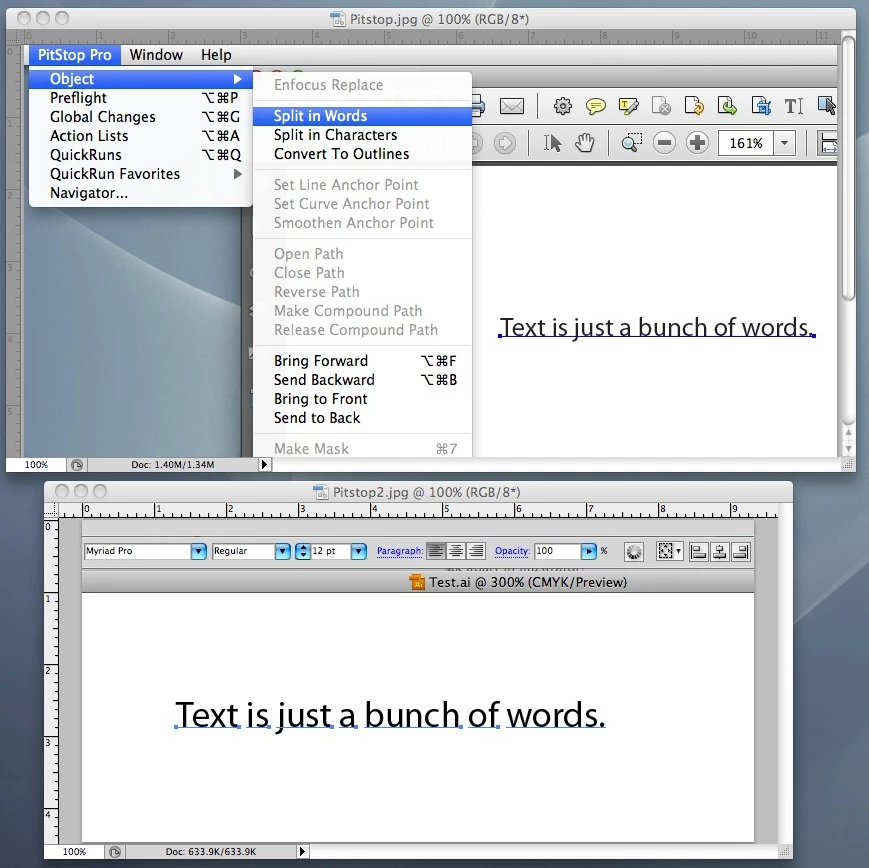Click the status icon in Pitstop2.jpg status bar
Viewport: 869px width, 868px height.
click(115, 851)
